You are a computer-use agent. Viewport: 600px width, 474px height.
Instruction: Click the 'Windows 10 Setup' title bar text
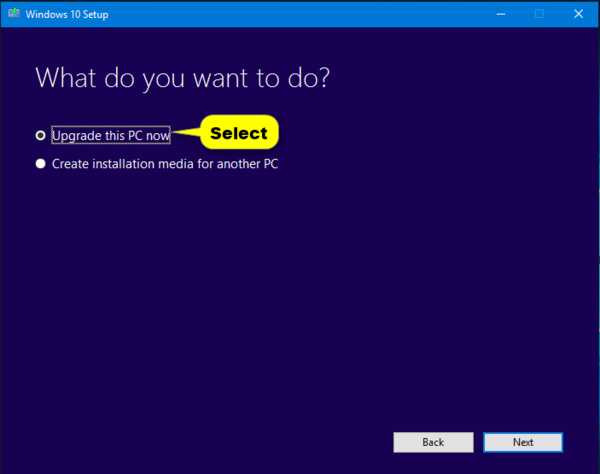click(67, 14)
